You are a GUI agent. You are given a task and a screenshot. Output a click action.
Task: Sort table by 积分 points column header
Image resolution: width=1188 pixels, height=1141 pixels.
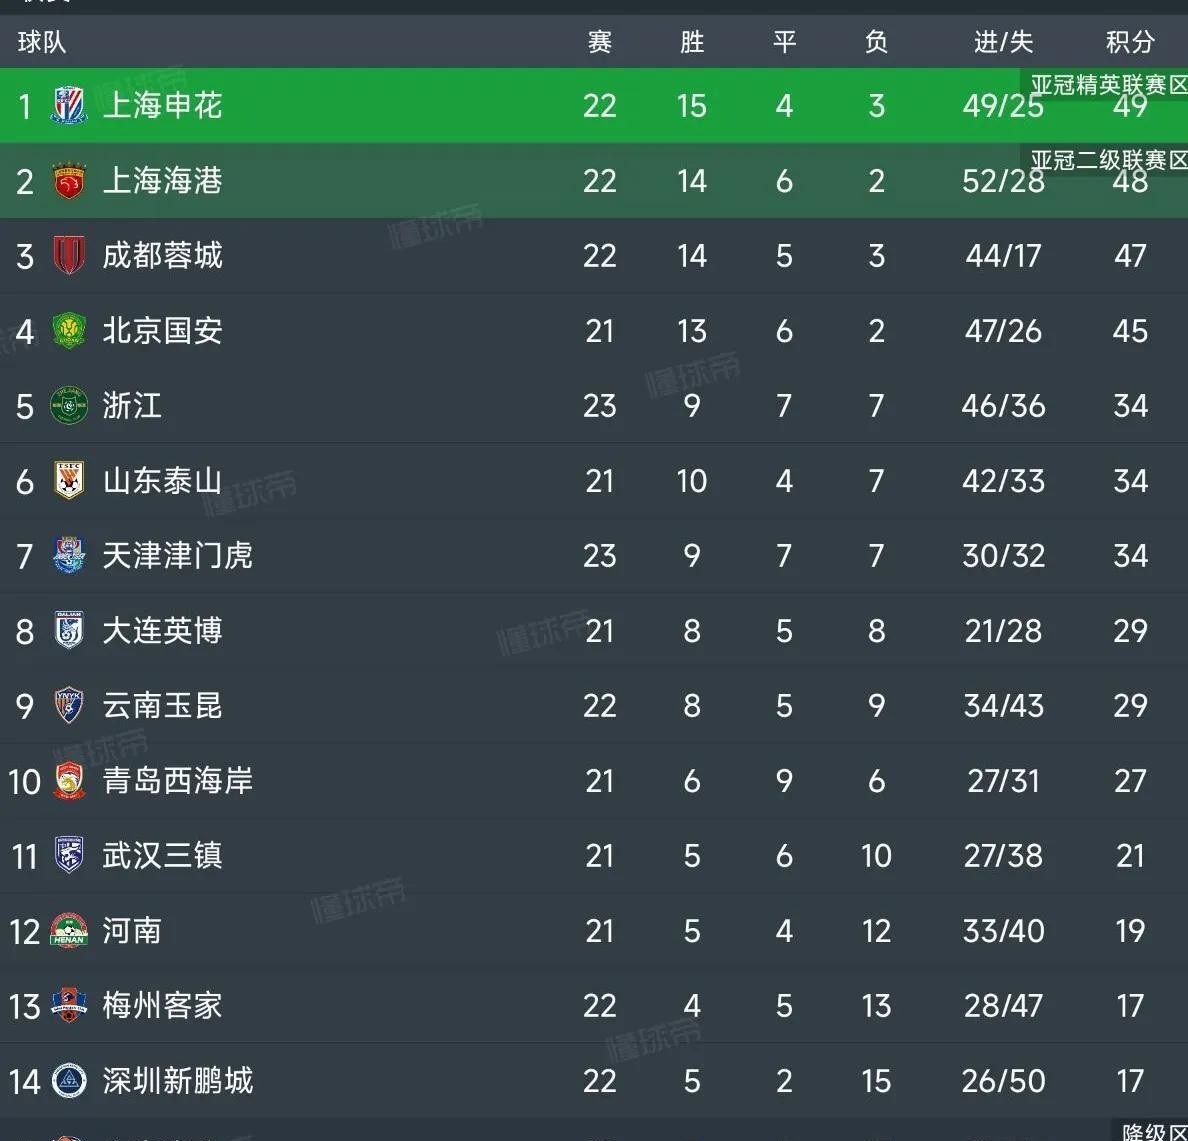point(1130,42)
